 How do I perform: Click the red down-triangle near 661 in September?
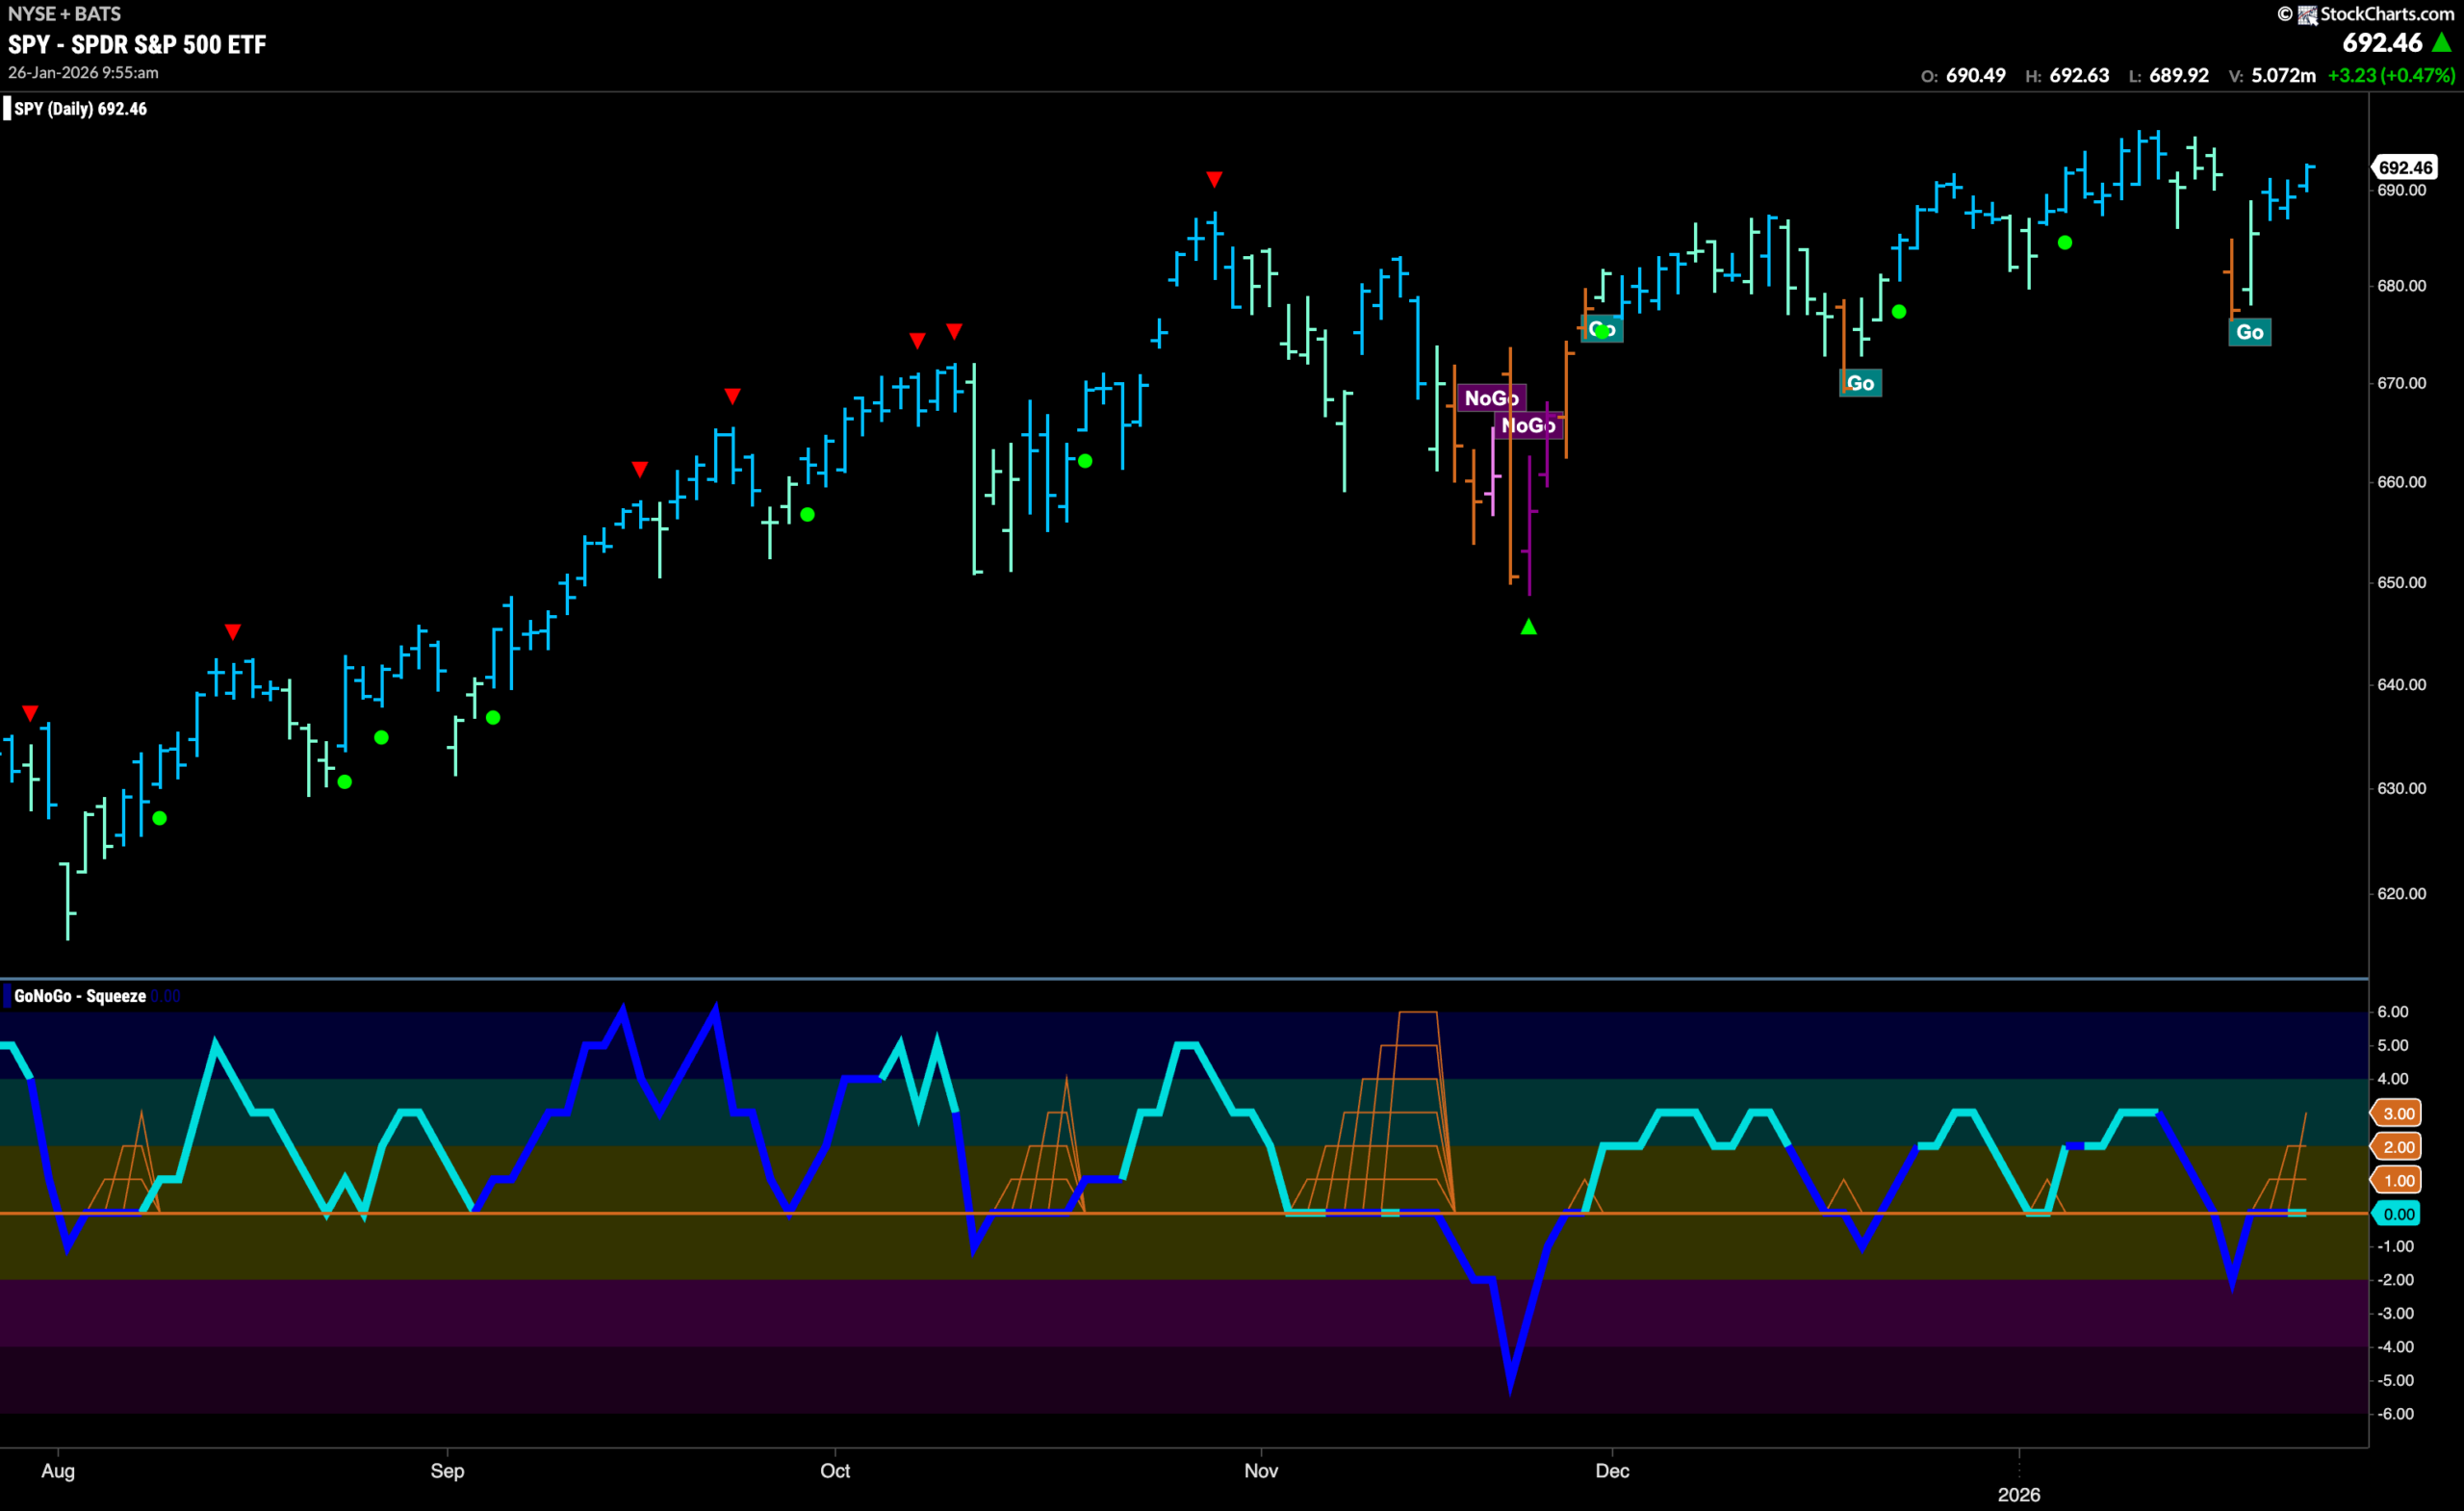click(x=640, y=469)
